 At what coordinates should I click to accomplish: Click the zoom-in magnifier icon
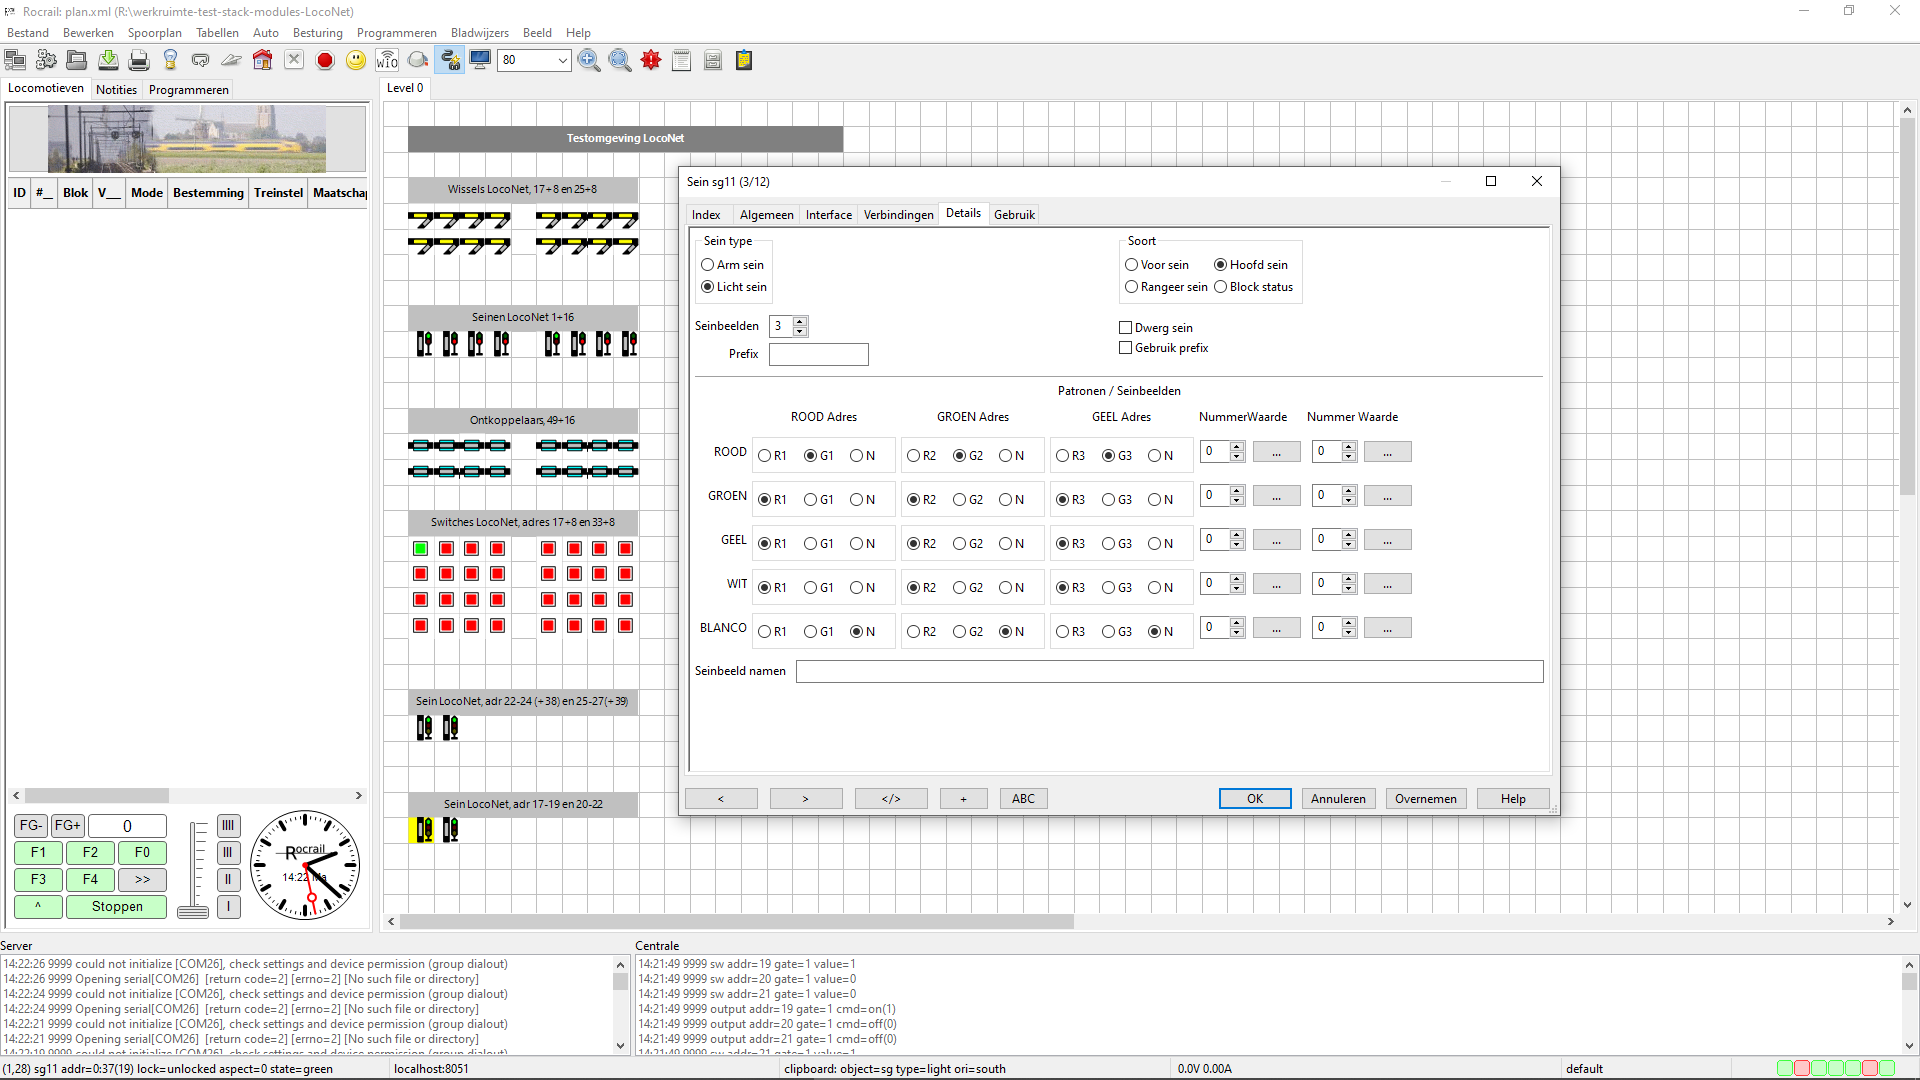pos(589,61)
